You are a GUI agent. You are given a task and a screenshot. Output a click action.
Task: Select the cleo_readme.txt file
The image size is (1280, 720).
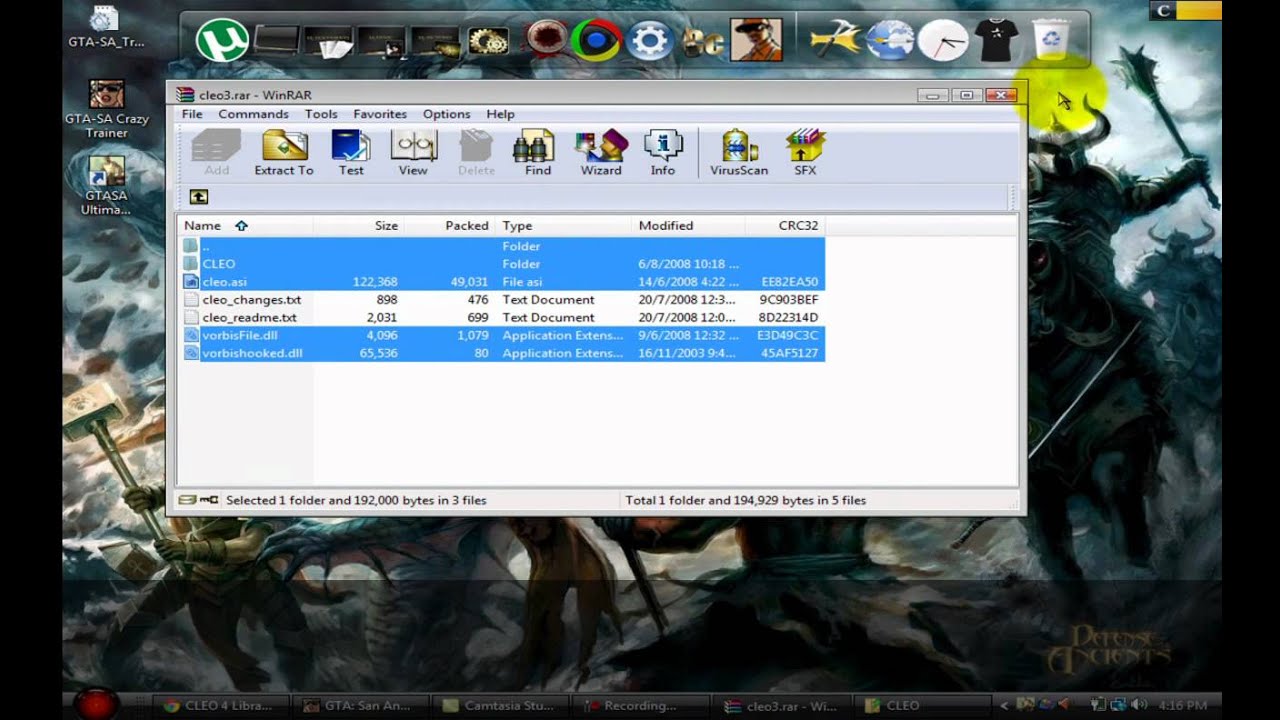click(x=503, y=318)
